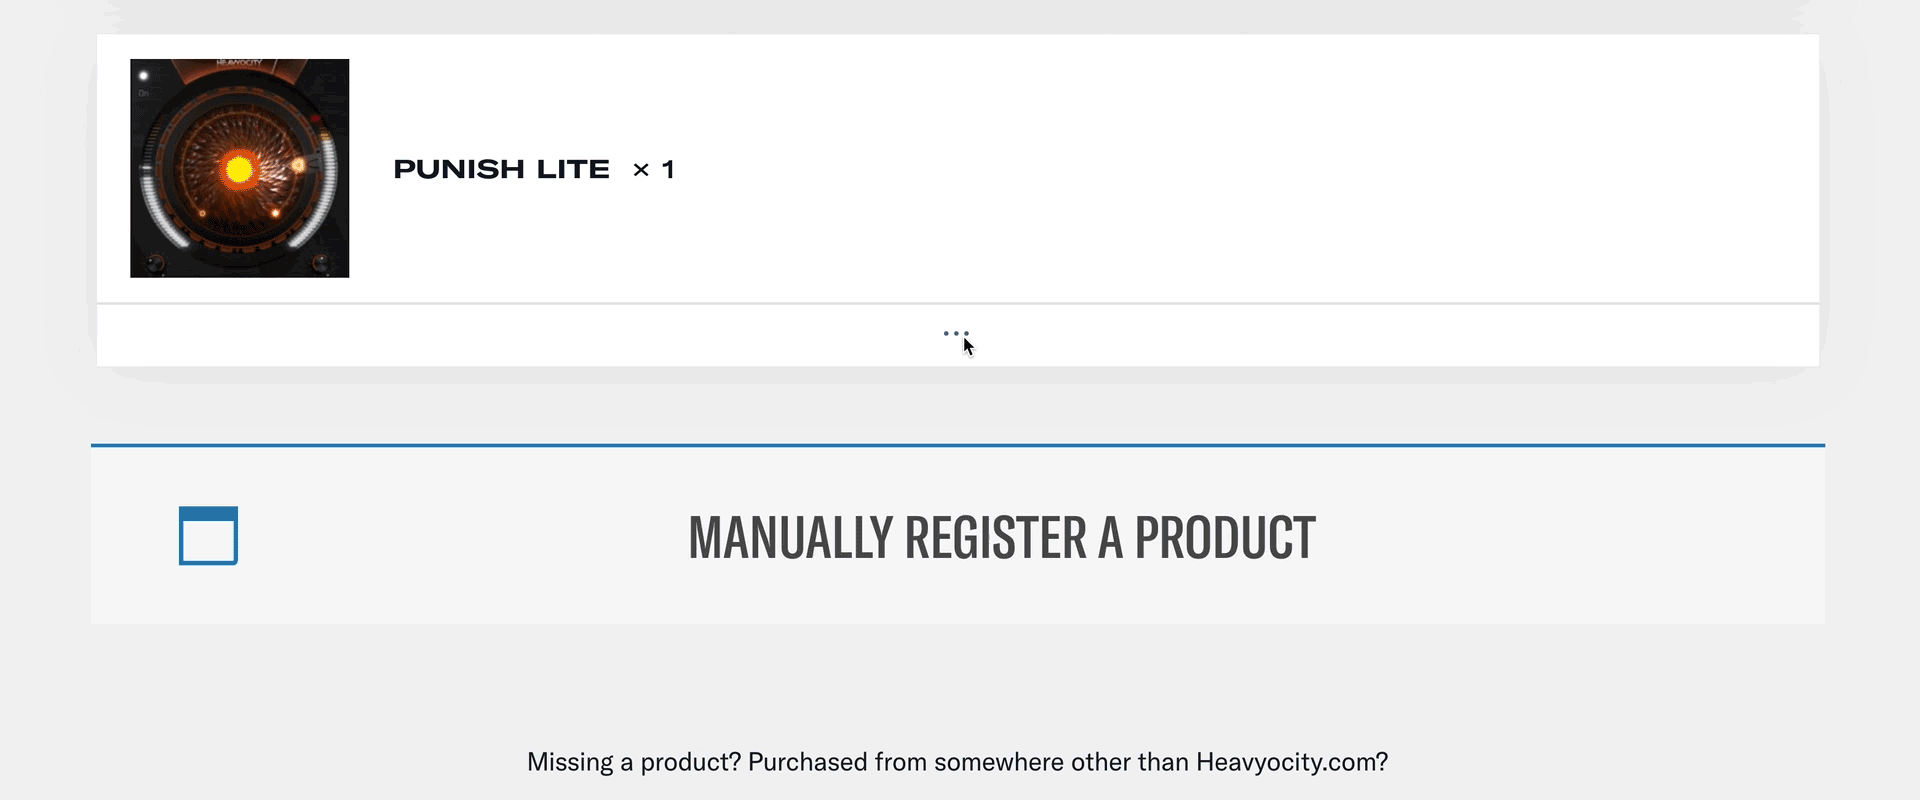
Task: Click the × 1 quantity label
Action: tap(654, 169)
